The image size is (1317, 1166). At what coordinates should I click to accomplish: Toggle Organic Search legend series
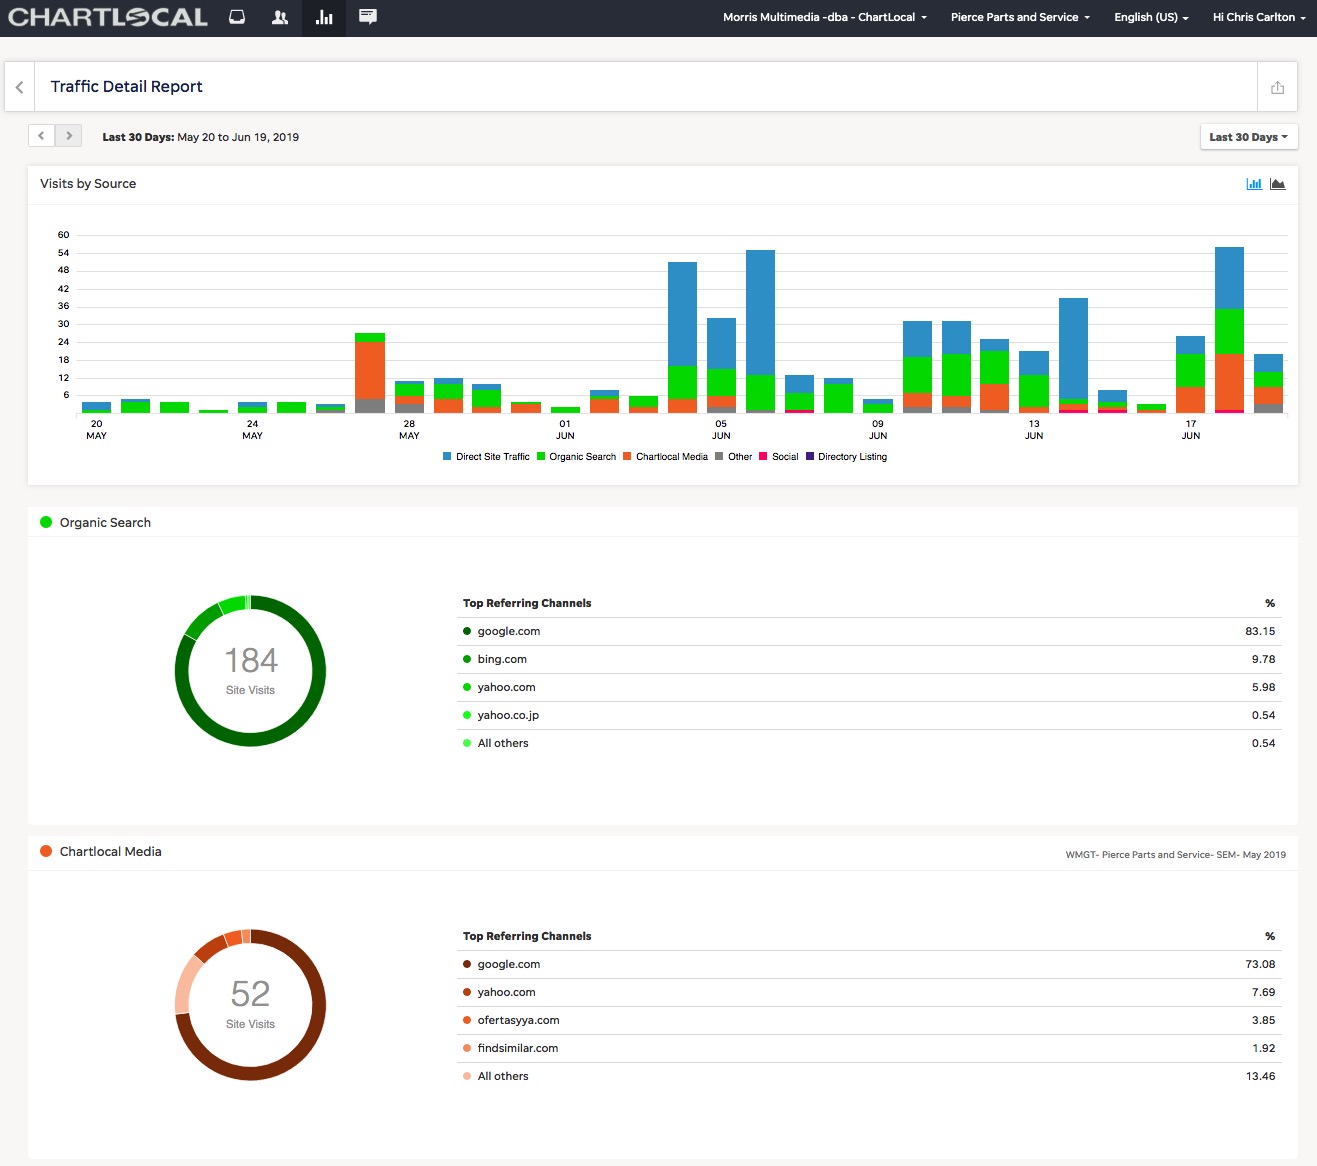tap(576, 457)
